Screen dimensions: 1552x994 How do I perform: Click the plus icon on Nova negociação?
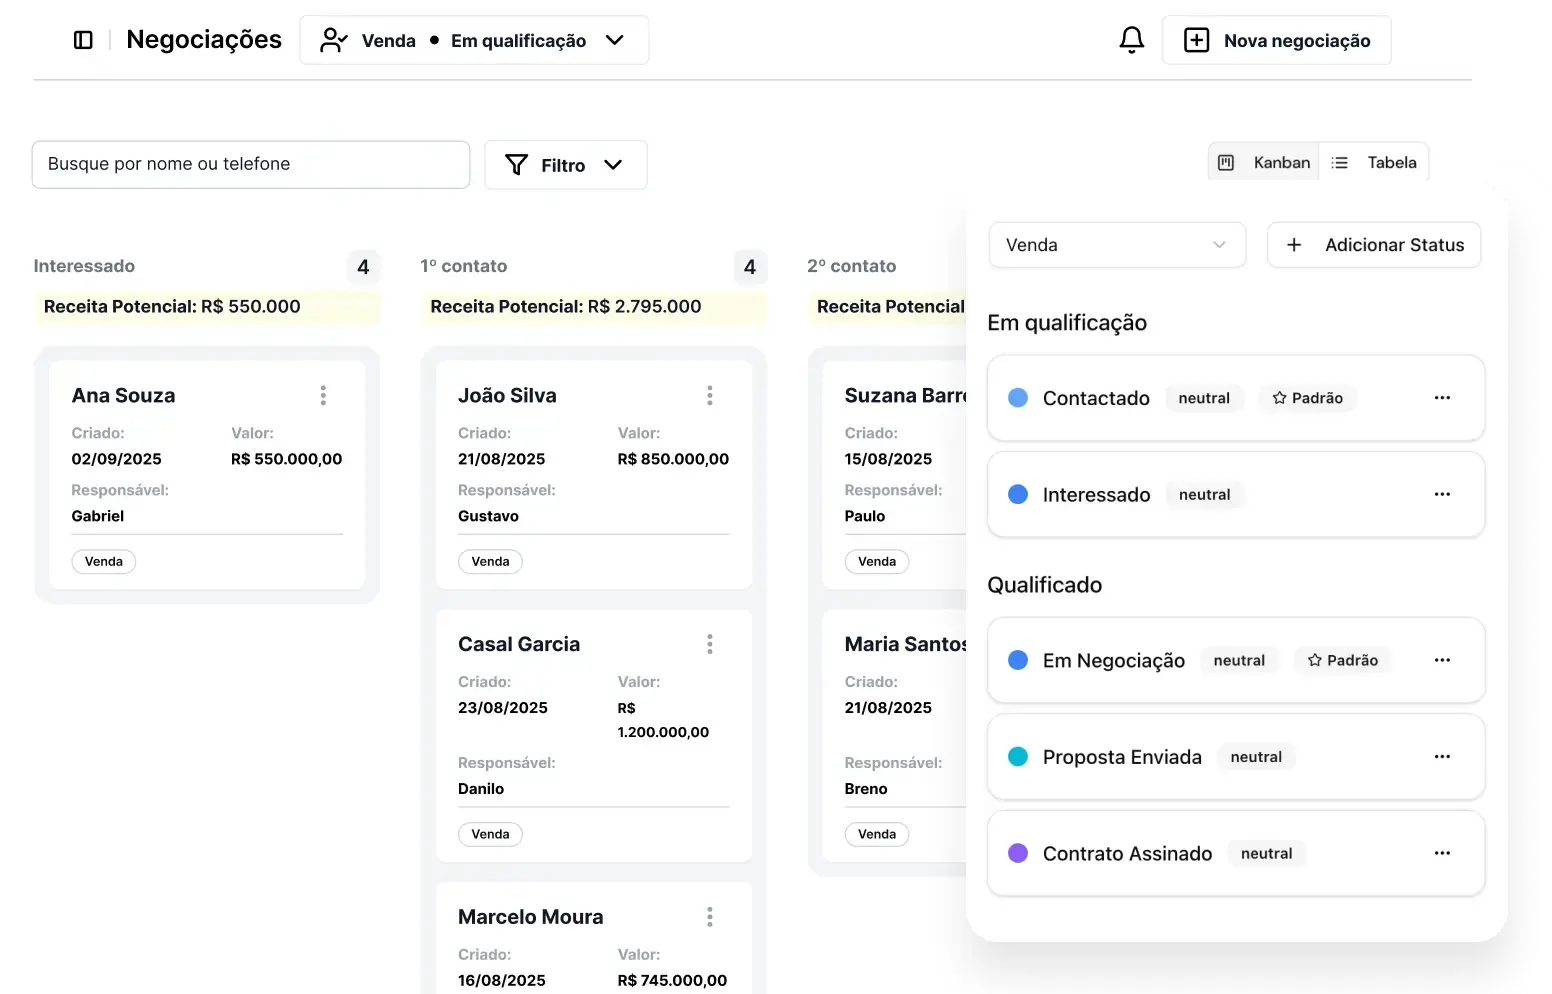click(x=1195, y=40)
